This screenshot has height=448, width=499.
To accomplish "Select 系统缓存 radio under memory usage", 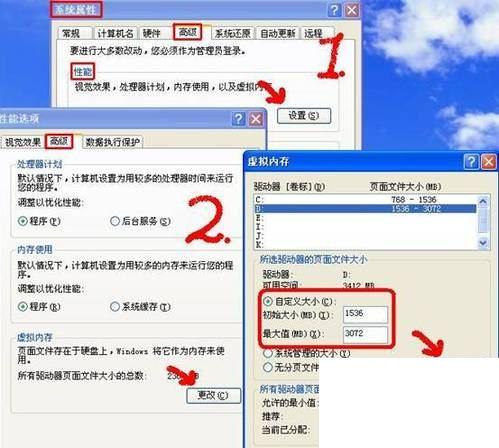I will [115, 306].
